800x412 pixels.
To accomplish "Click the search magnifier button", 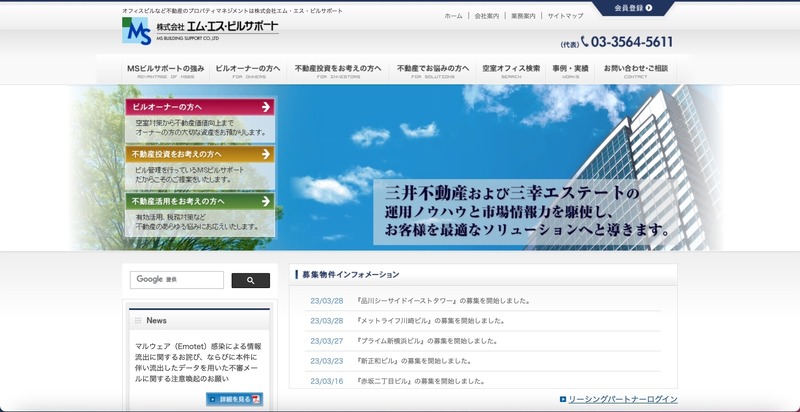I will point(250,281).
